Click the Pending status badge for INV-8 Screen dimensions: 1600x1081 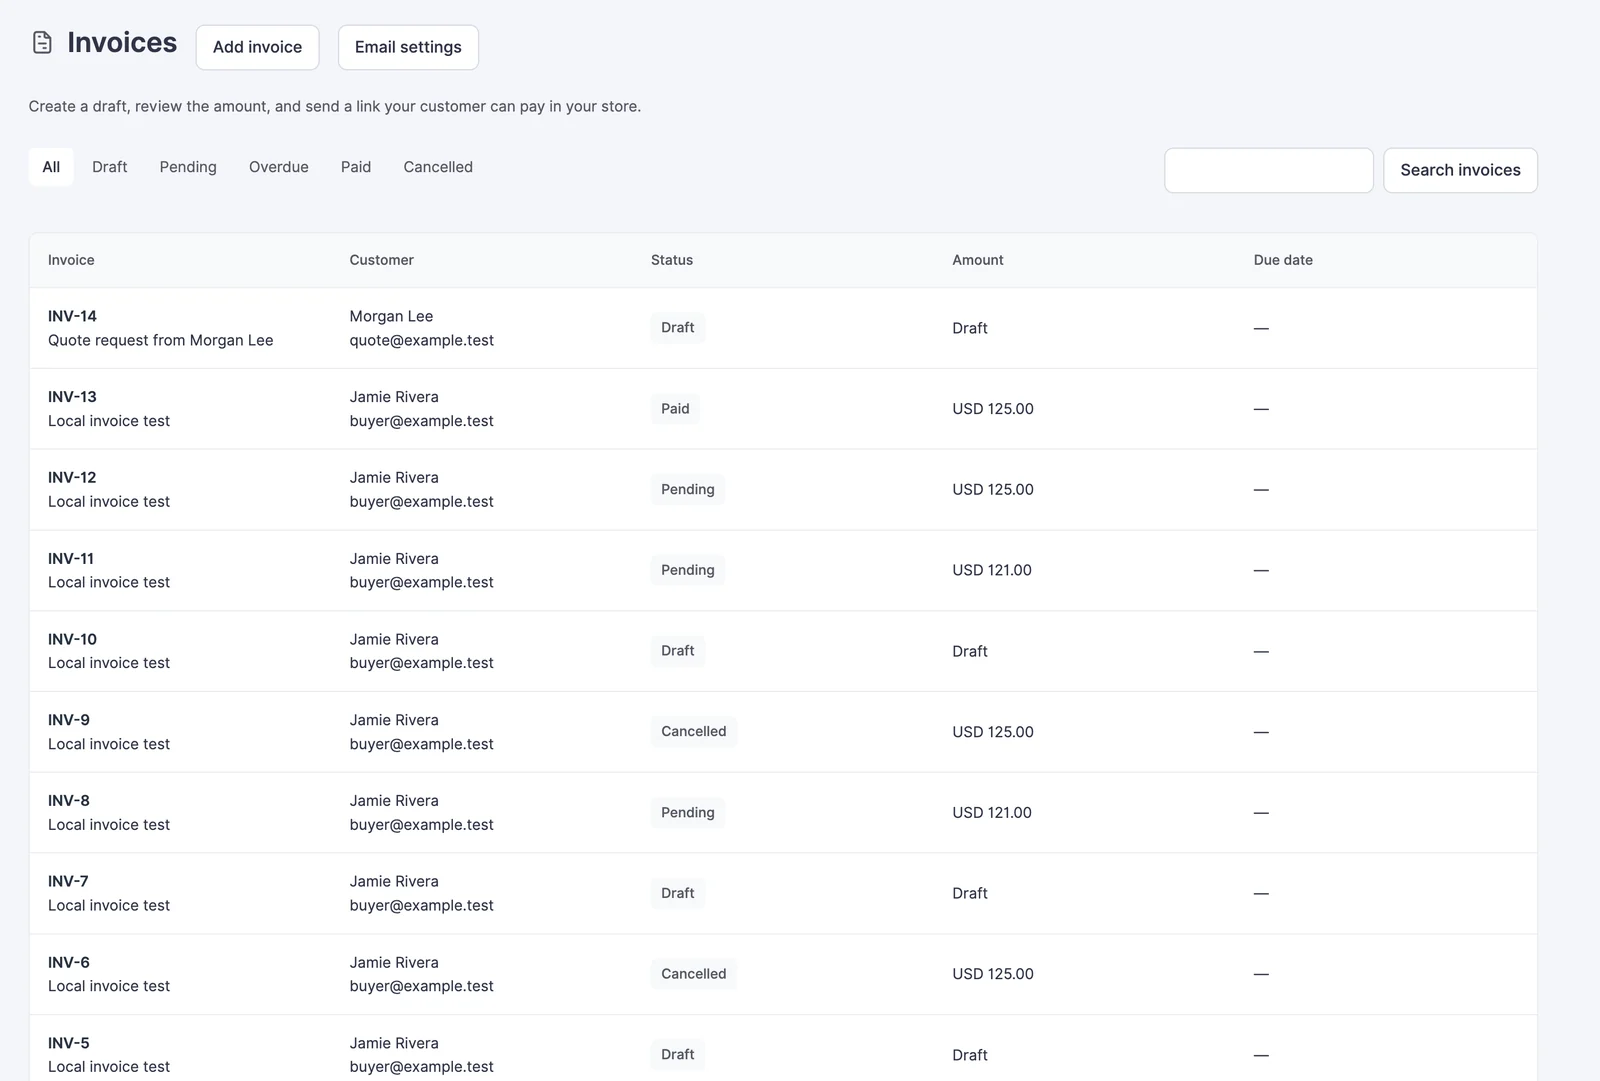click(688, 813)
